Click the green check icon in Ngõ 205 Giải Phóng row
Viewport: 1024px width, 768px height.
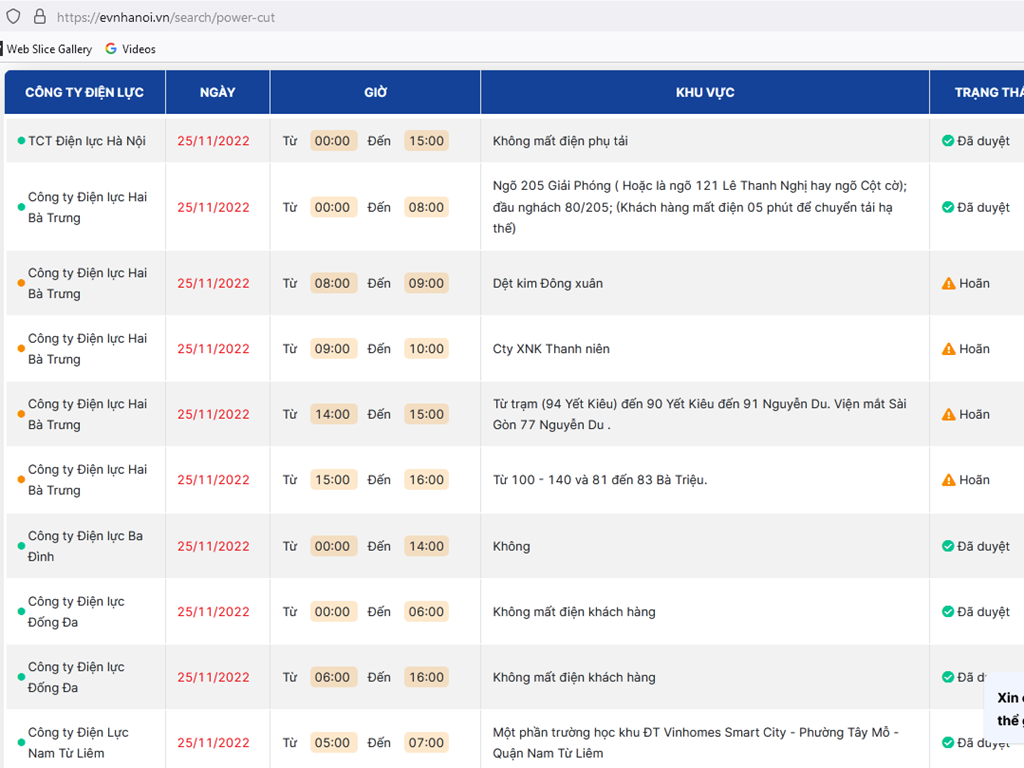[x=948, y=207]
